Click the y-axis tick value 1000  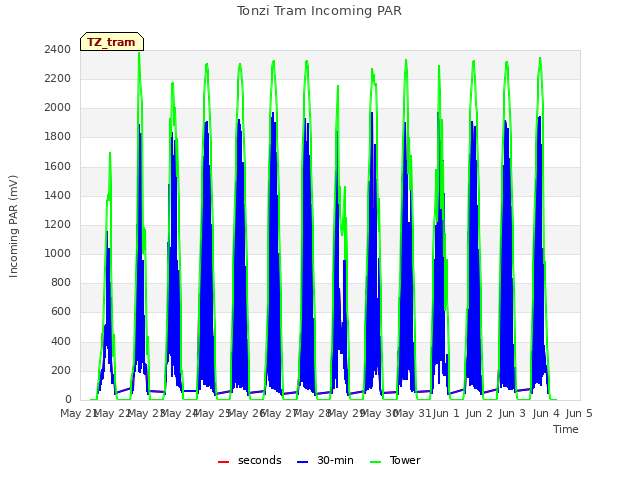(x=58, y=253)
